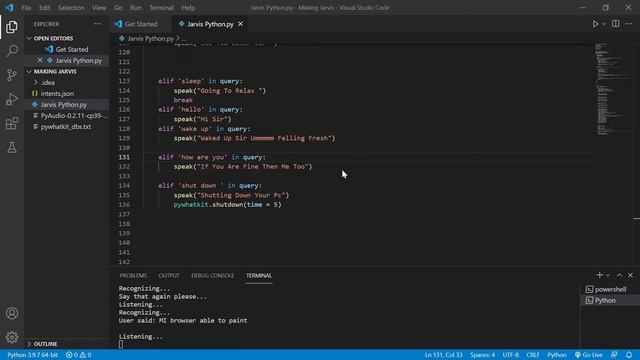Click the VS Code logo icon in title bar
640x360 pixels.
pos(9,8)
